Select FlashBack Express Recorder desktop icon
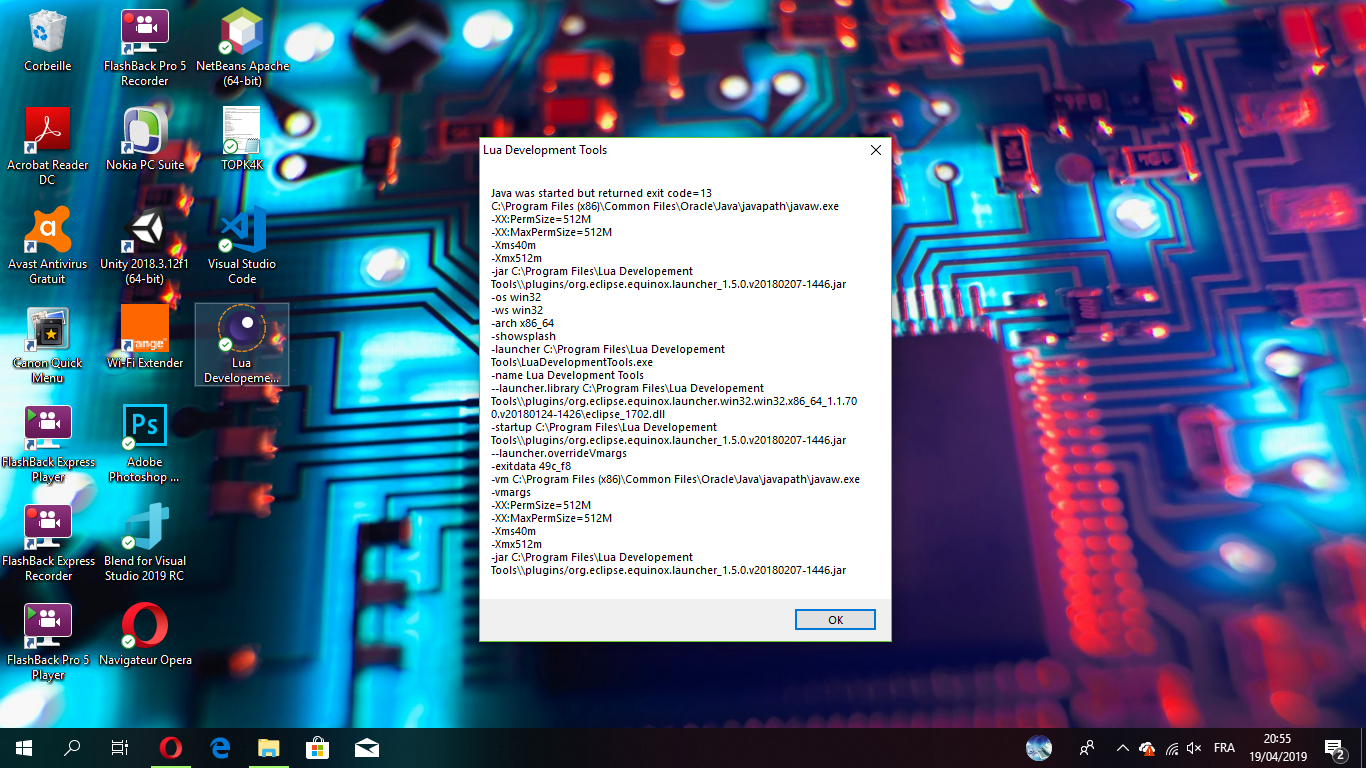The image size is (1366, 768). pyautogui.click(x=48, y=543)
